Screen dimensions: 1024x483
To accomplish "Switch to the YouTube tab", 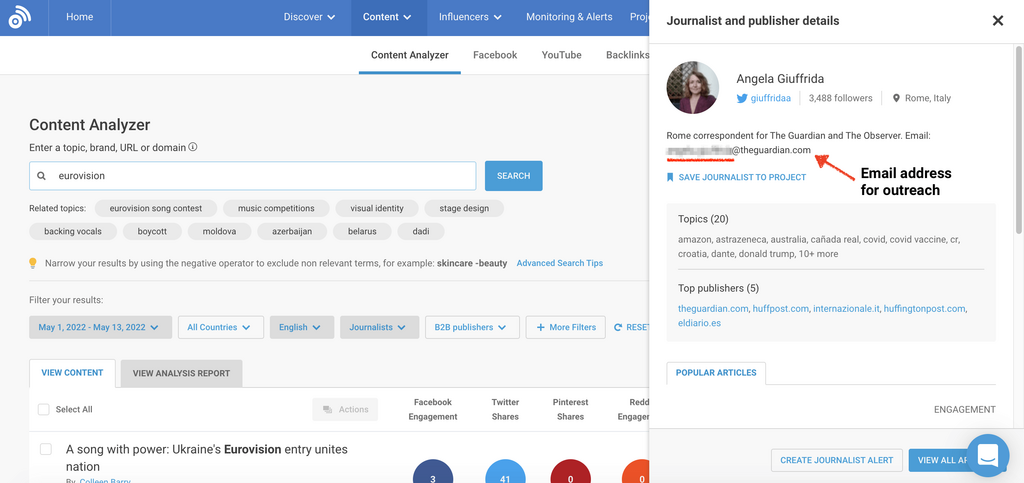I will (x=561, y=55).
